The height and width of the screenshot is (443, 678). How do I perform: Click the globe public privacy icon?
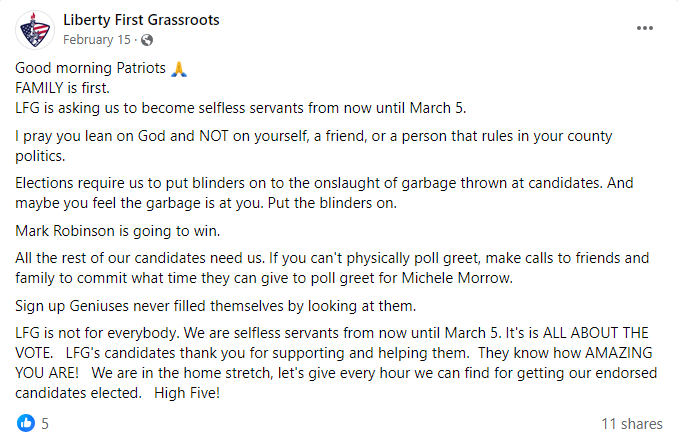148,40
